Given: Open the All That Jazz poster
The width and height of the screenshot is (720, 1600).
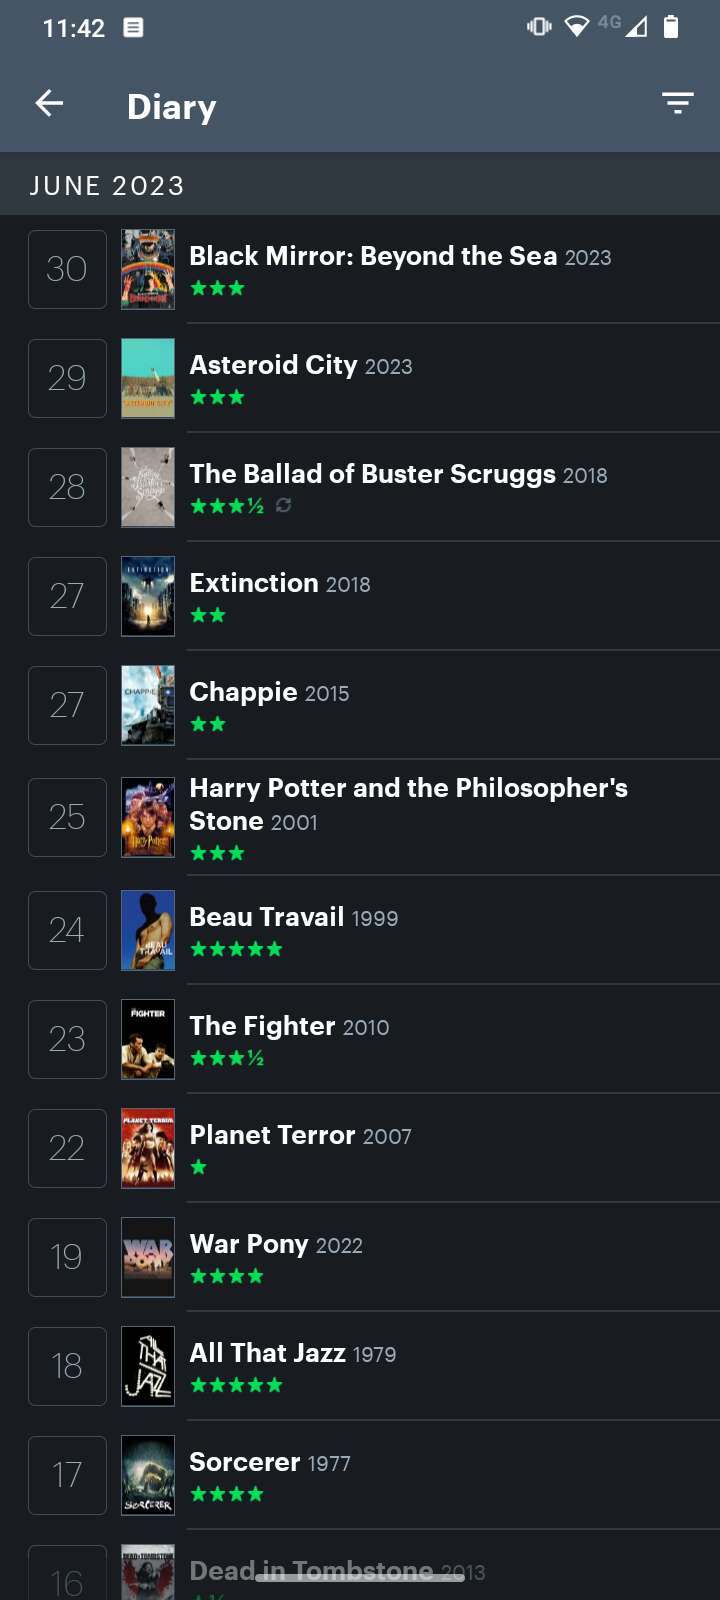Looking at the screenshot, I should (x=148, y=1366).
